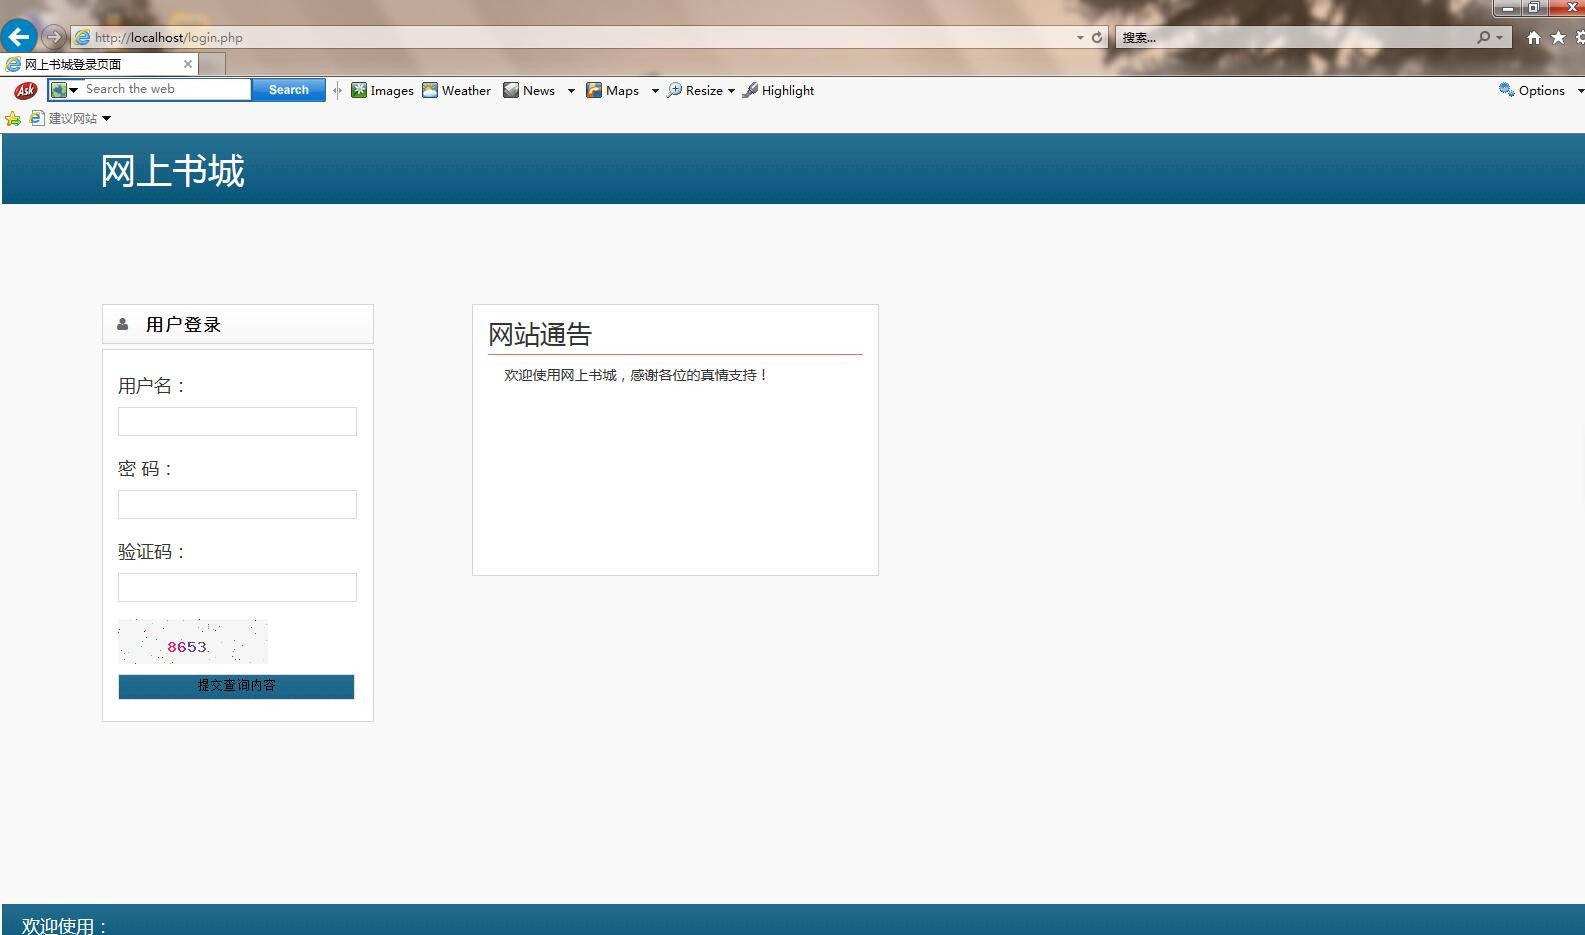Screen dimensions: 1585x935
Task: Click the browser back arrow button
Action: [19, 37]
